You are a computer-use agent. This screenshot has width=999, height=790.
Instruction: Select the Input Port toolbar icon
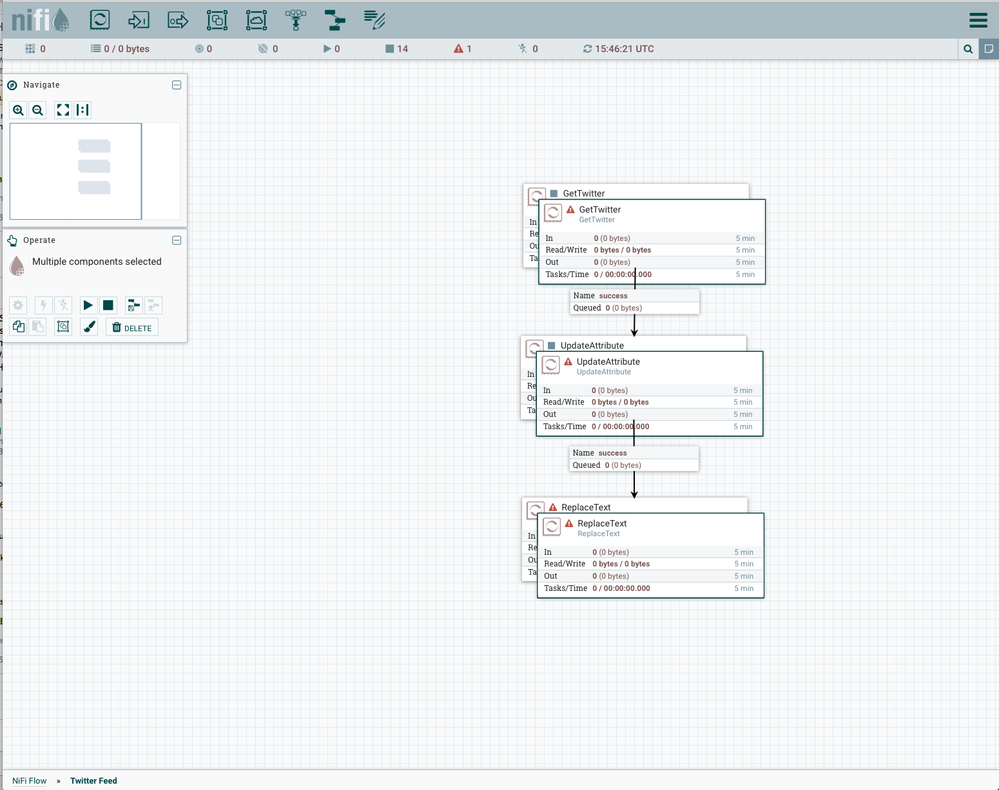coord(138,19)
